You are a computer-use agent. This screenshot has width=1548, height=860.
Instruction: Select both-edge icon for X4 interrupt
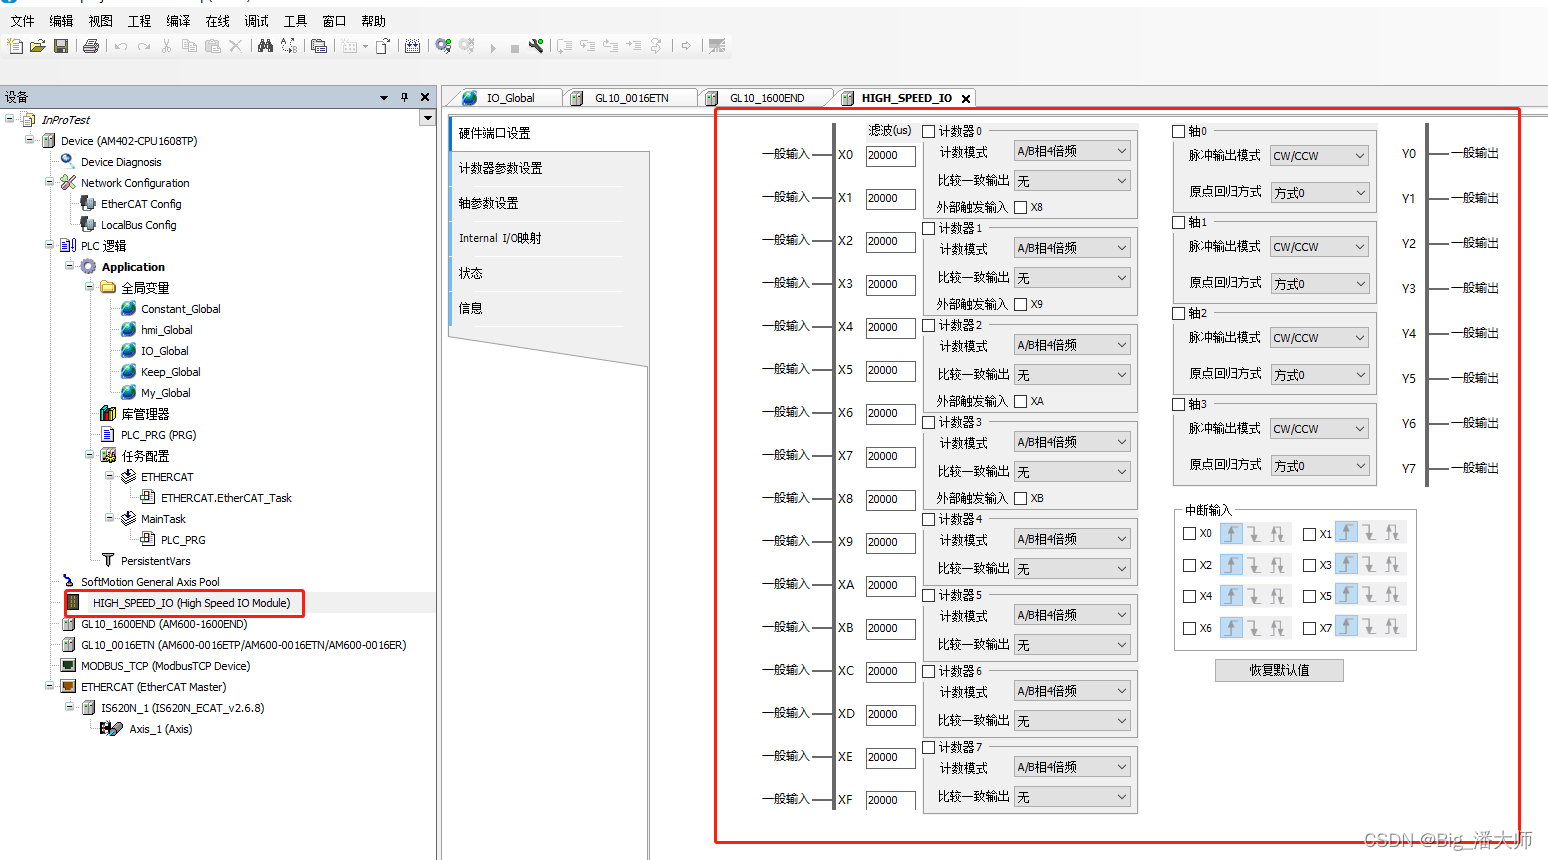coord(1277,596)
